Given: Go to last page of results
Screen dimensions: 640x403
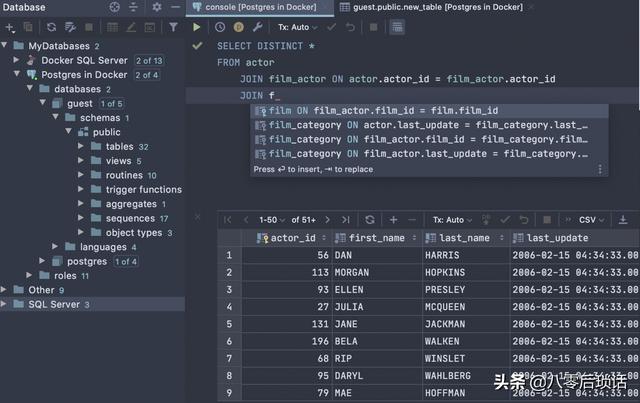Looking at the screenshot, I should pyautogui.click(x=346, y=220).
